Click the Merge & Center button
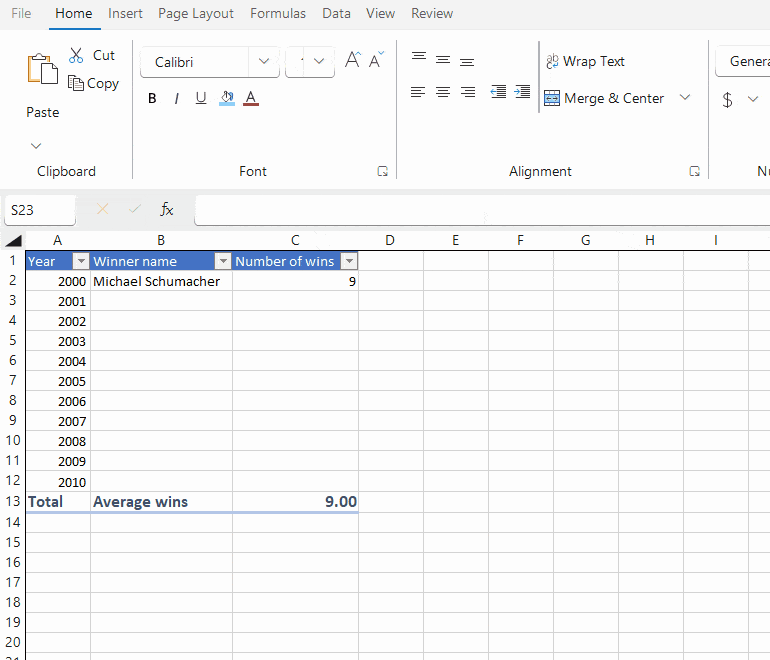Image resolution: width=770 pixels, height=660 pixels. tap(604, 98)
